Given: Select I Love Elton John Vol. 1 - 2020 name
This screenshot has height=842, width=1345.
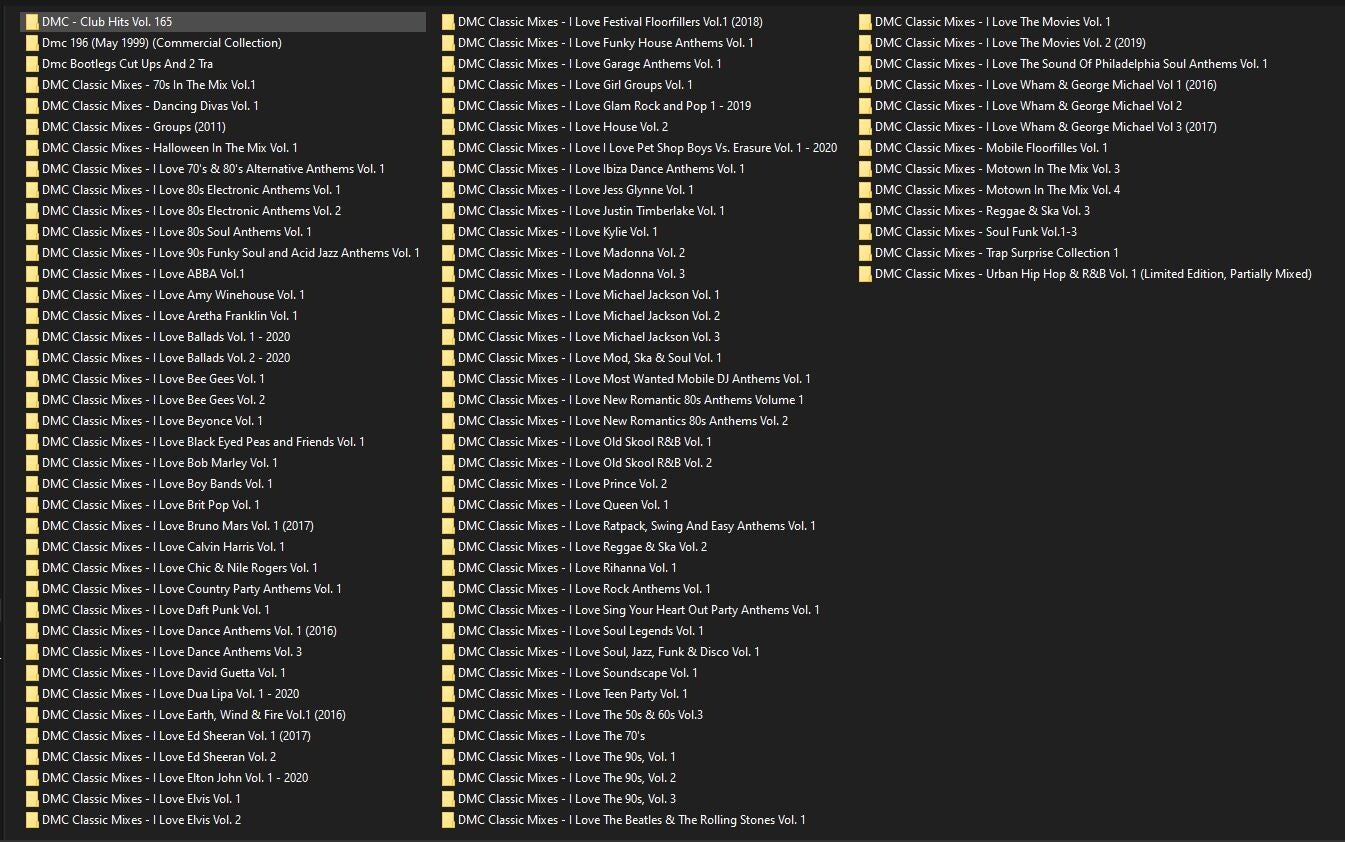Looking at the screenshot, I should point(175,778).
